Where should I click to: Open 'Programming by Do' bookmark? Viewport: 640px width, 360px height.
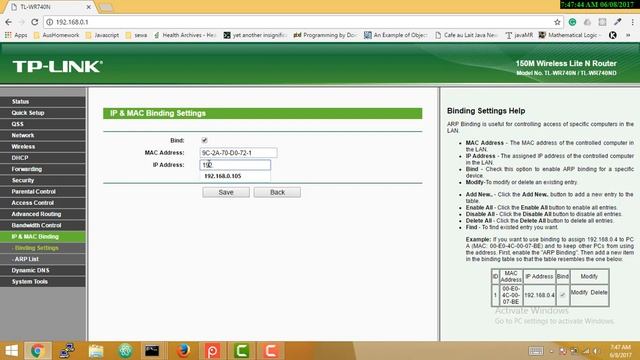coord(325,36)
